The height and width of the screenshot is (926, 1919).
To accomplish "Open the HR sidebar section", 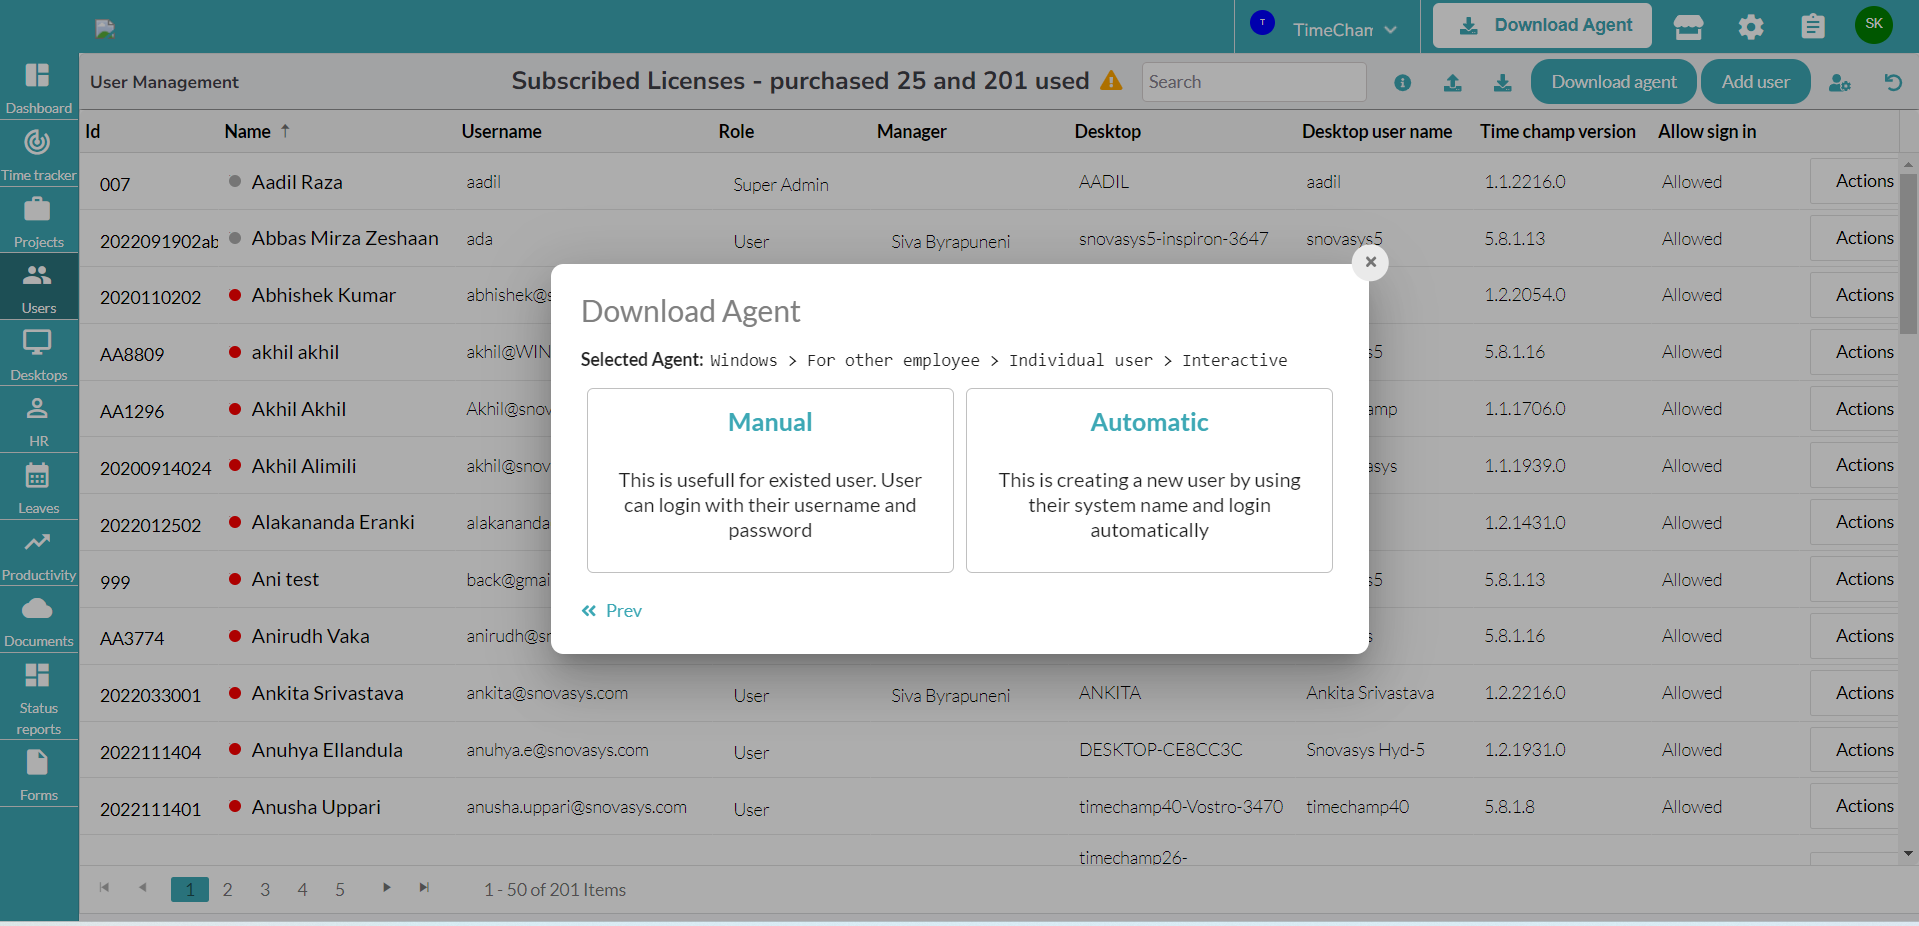I will (x=38, y=420).
